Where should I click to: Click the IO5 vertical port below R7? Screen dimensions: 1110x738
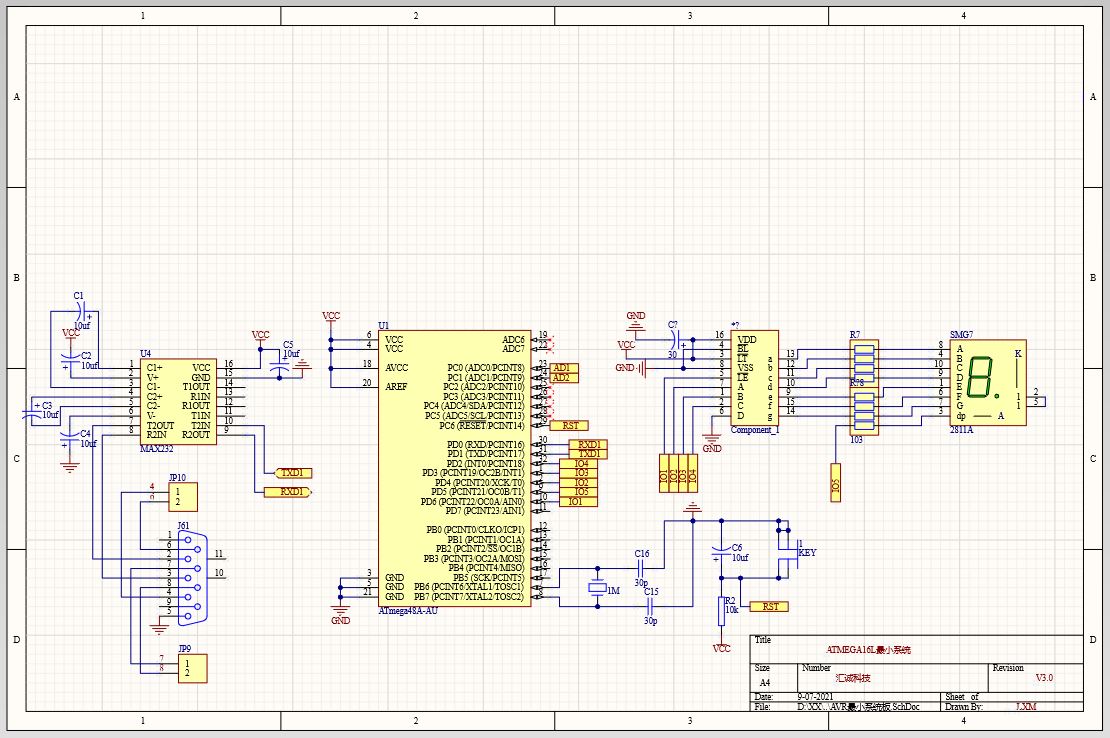point(835,483)
